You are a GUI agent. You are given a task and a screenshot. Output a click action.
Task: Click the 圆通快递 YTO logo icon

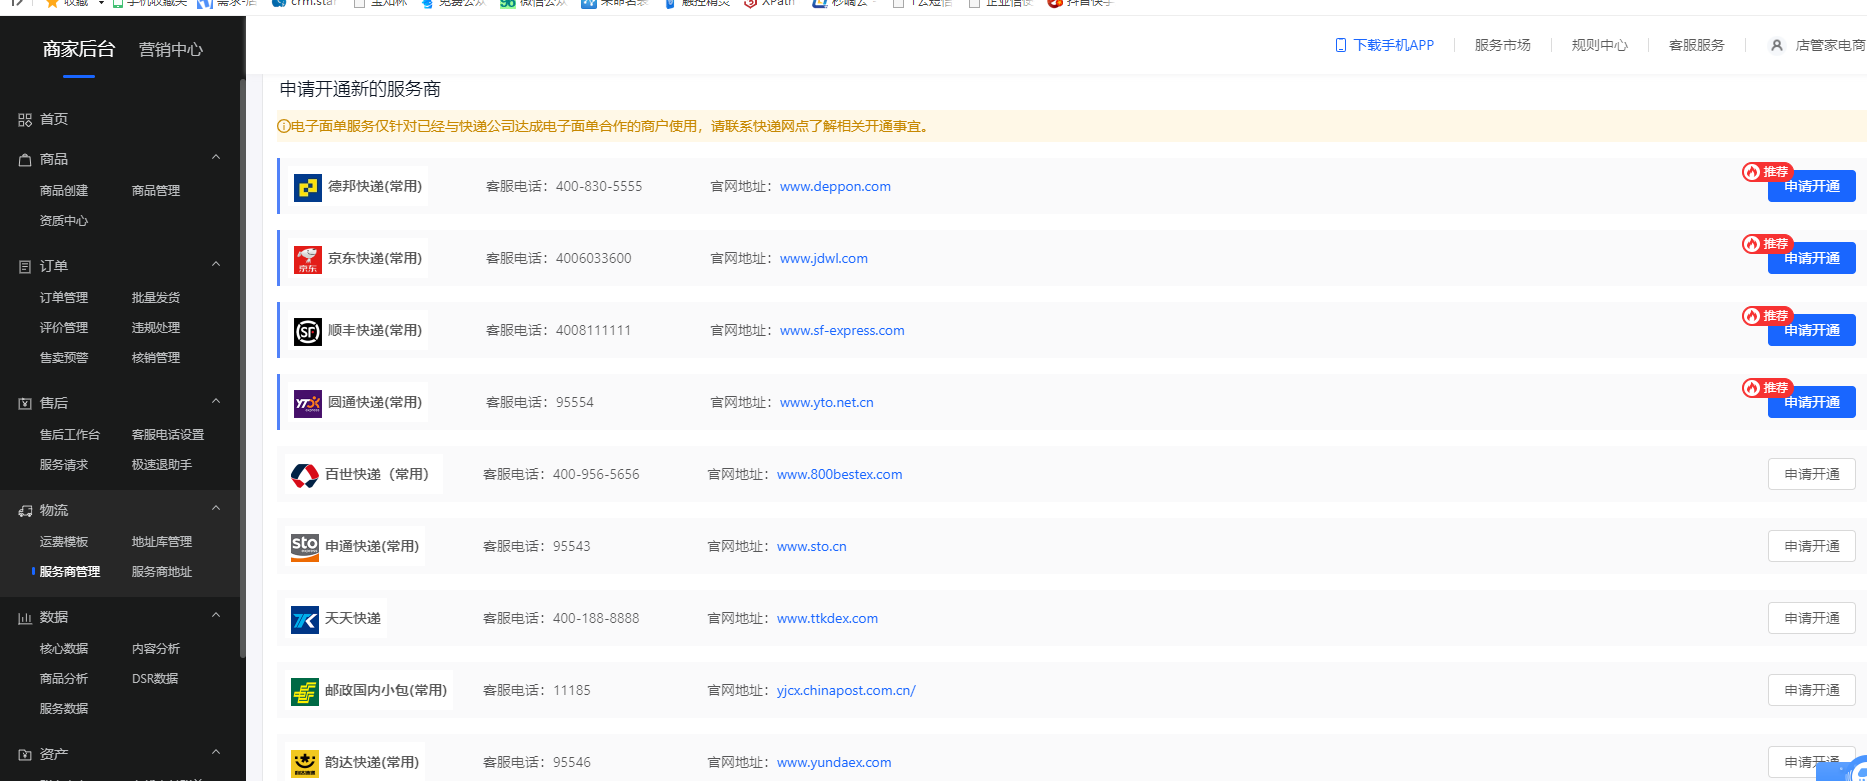click(x=308, y=403)
